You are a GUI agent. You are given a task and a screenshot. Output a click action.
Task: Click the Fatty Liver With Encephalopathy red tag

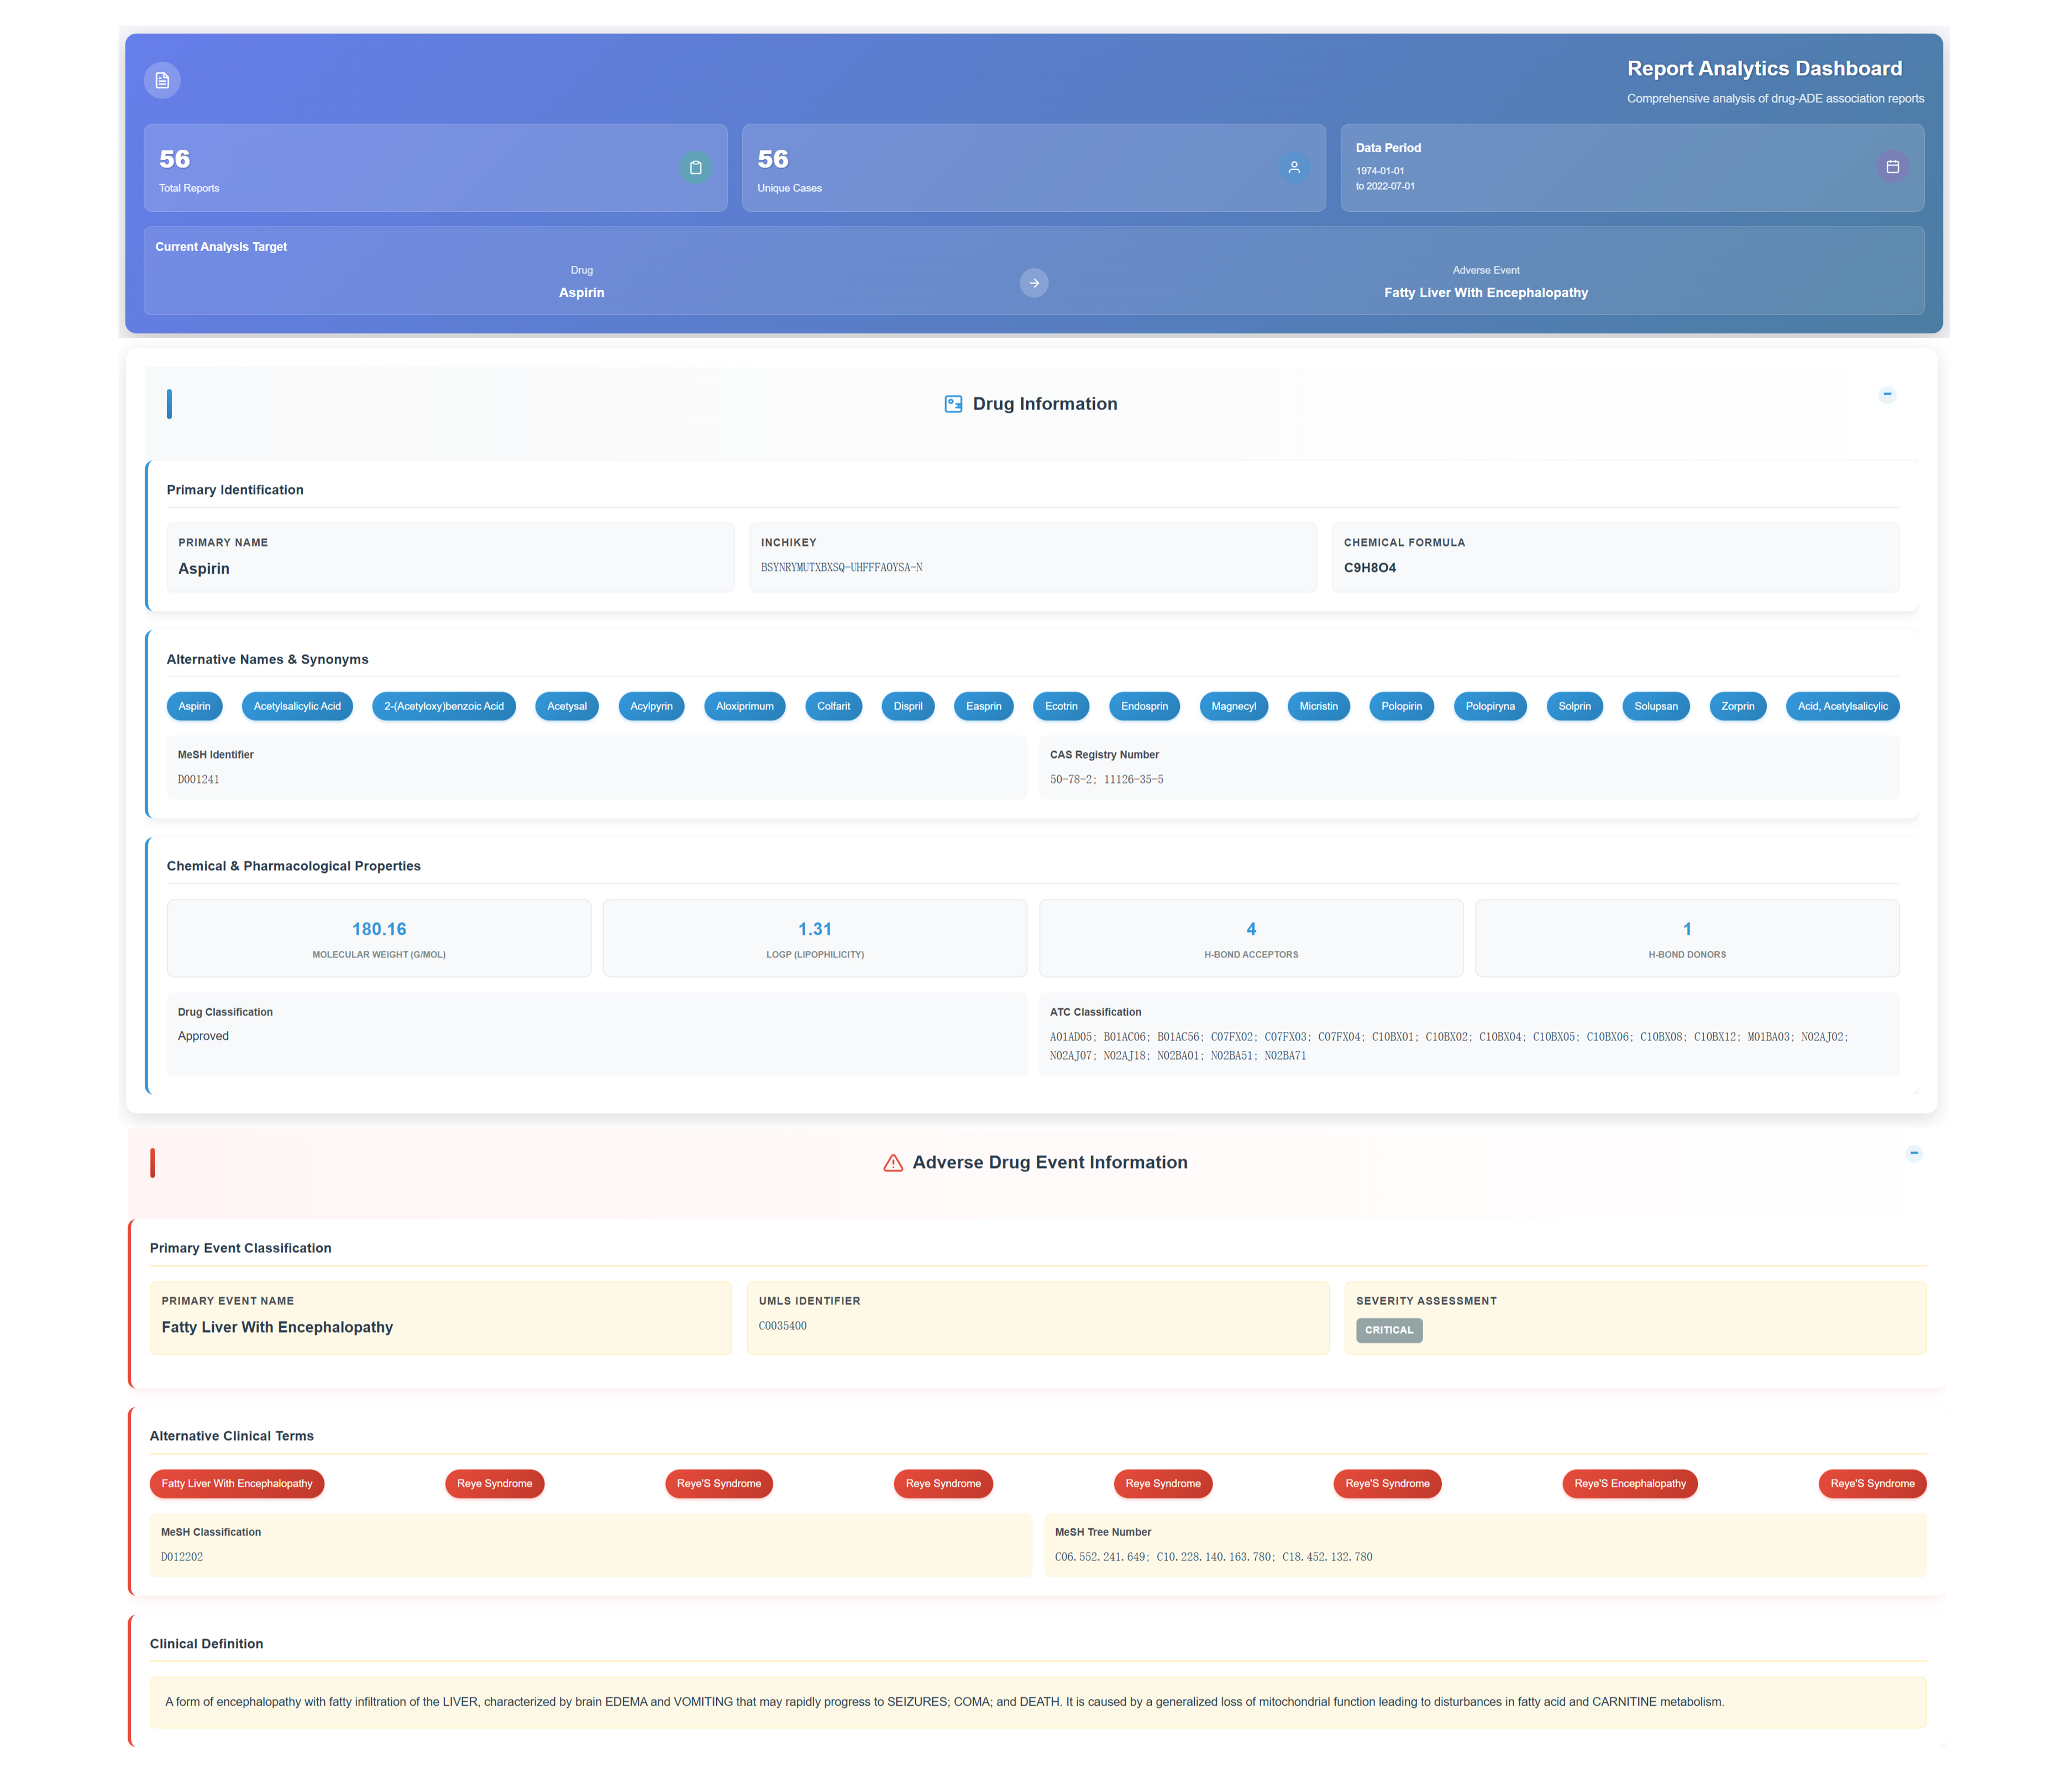point(237,1483)
